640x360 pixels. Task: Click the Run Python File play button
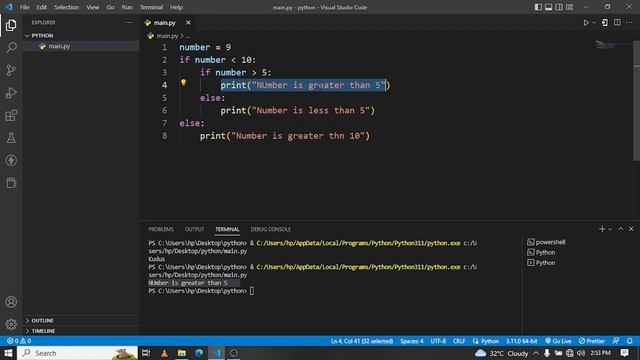click(x=586, y=23)
